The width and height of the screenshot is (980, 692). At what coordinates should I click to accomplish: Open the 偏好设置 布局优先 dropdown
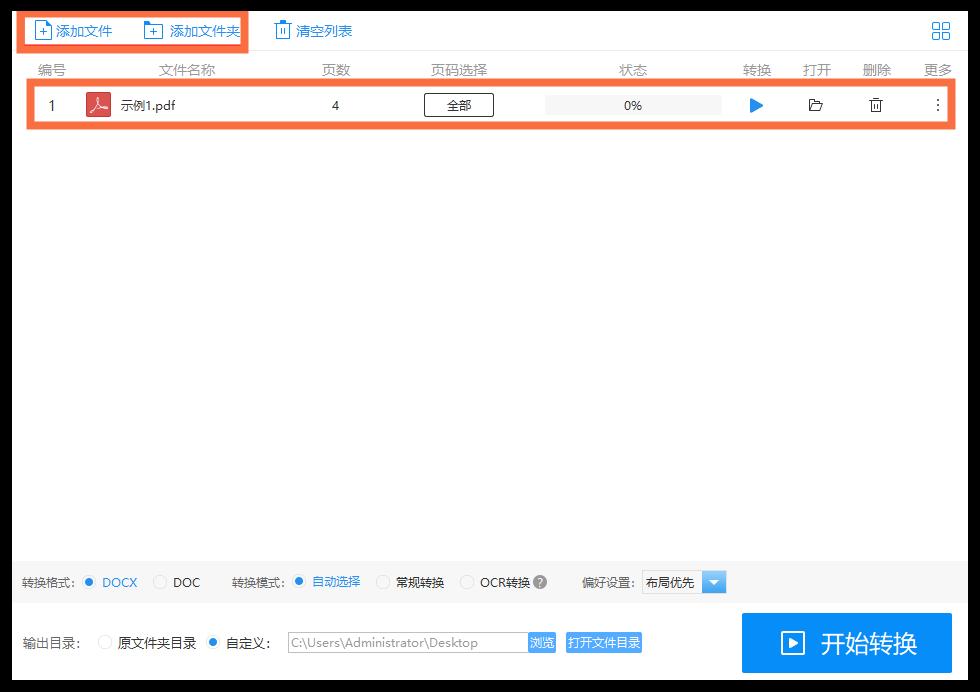tap(712, 582)
